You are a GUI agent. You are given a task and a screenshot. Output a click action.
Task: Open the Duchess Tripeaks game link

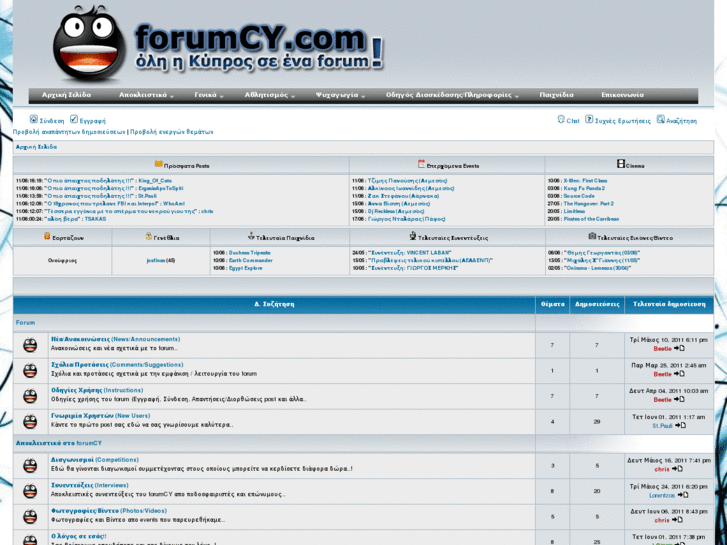coord(250,253)
